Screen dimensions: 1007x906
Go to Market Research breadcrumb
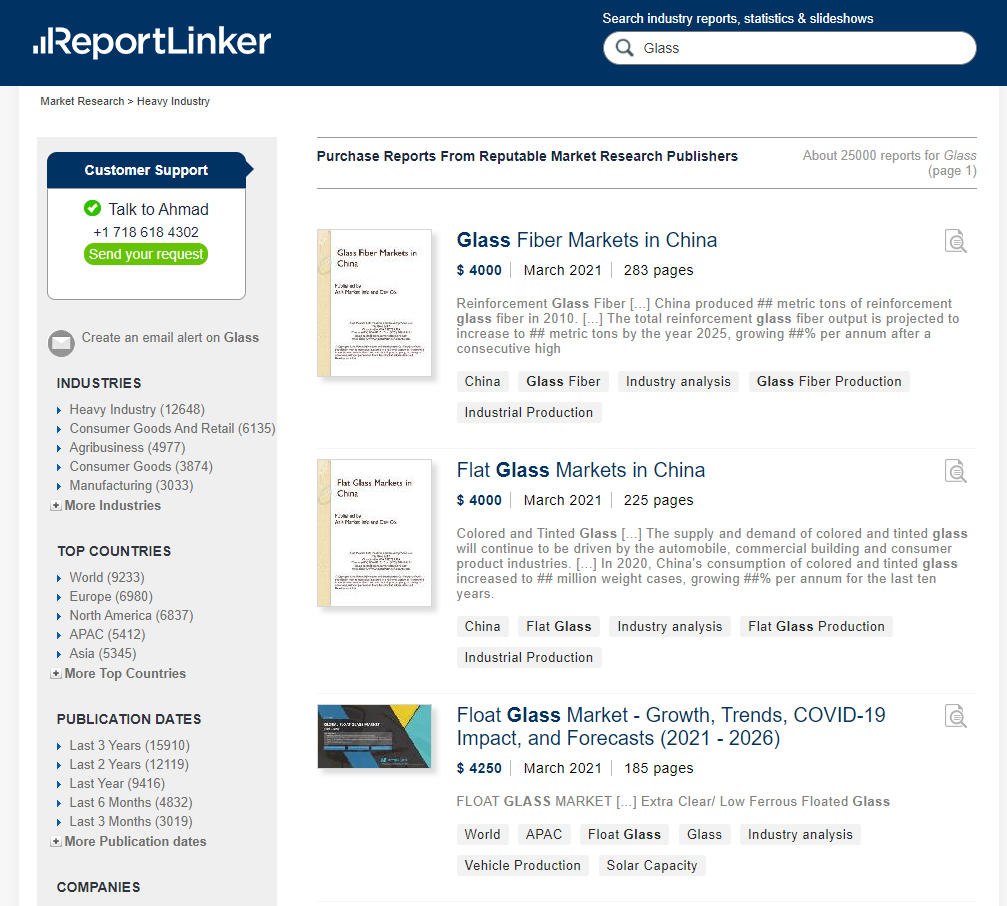[82, 101]
